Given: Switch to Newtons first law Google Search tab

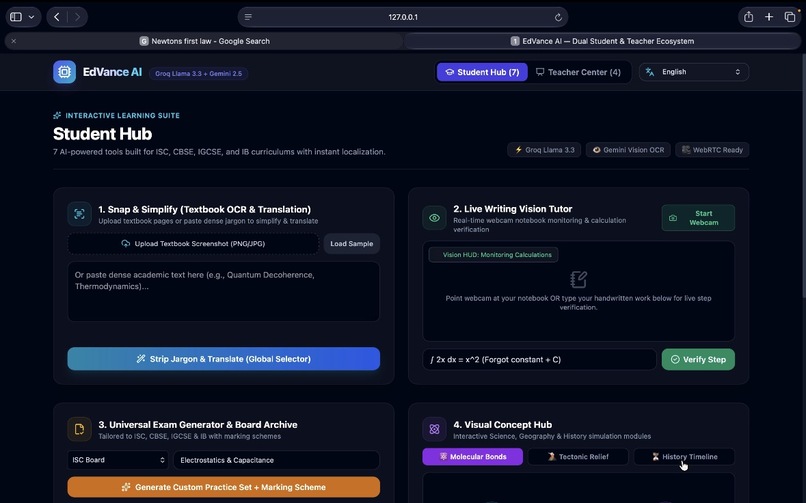Looking at the screenshot, I should point(204,41).
